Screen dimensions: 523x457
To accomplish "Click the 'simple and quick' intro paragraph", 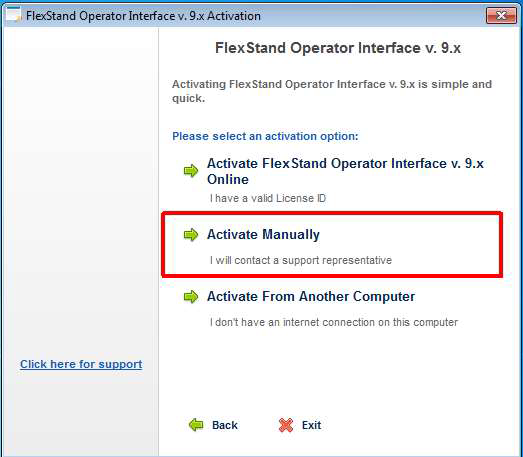I will click(x=332, y=91).
